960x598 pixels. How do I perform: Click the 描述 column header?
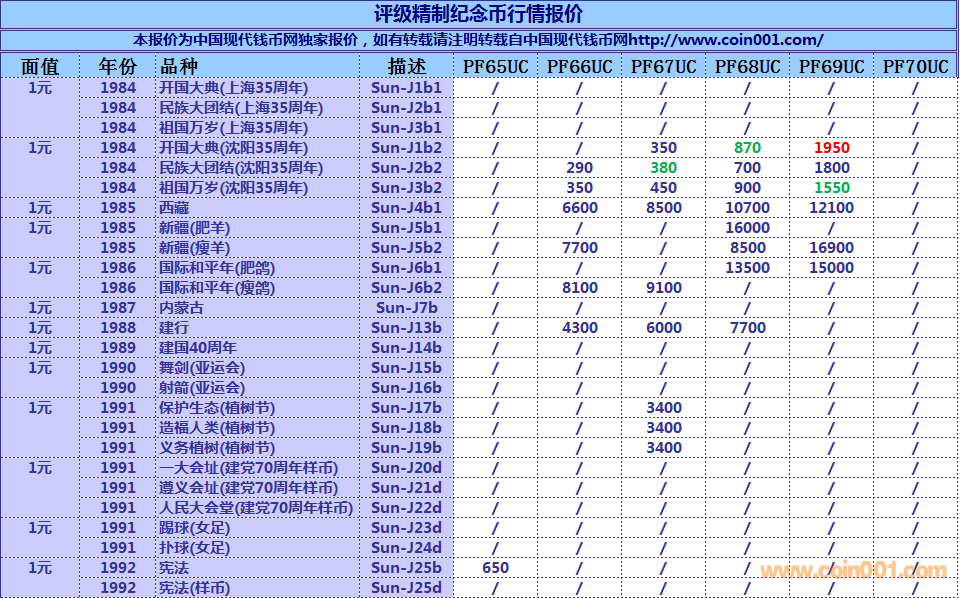[406, 67]
